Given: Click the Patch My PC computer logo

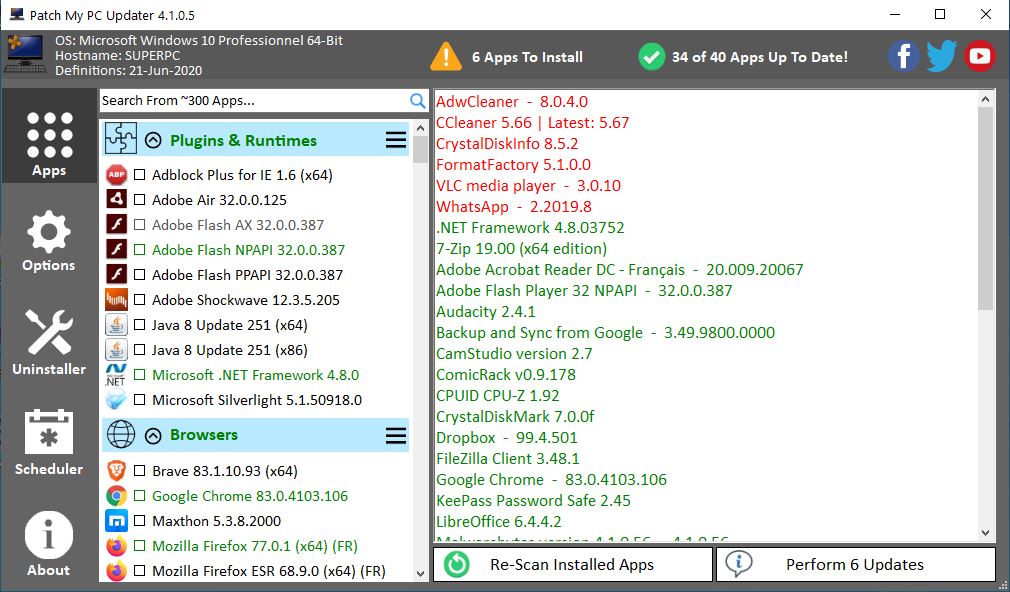Looking at the screenshot, I should click(x=26, y=54).
